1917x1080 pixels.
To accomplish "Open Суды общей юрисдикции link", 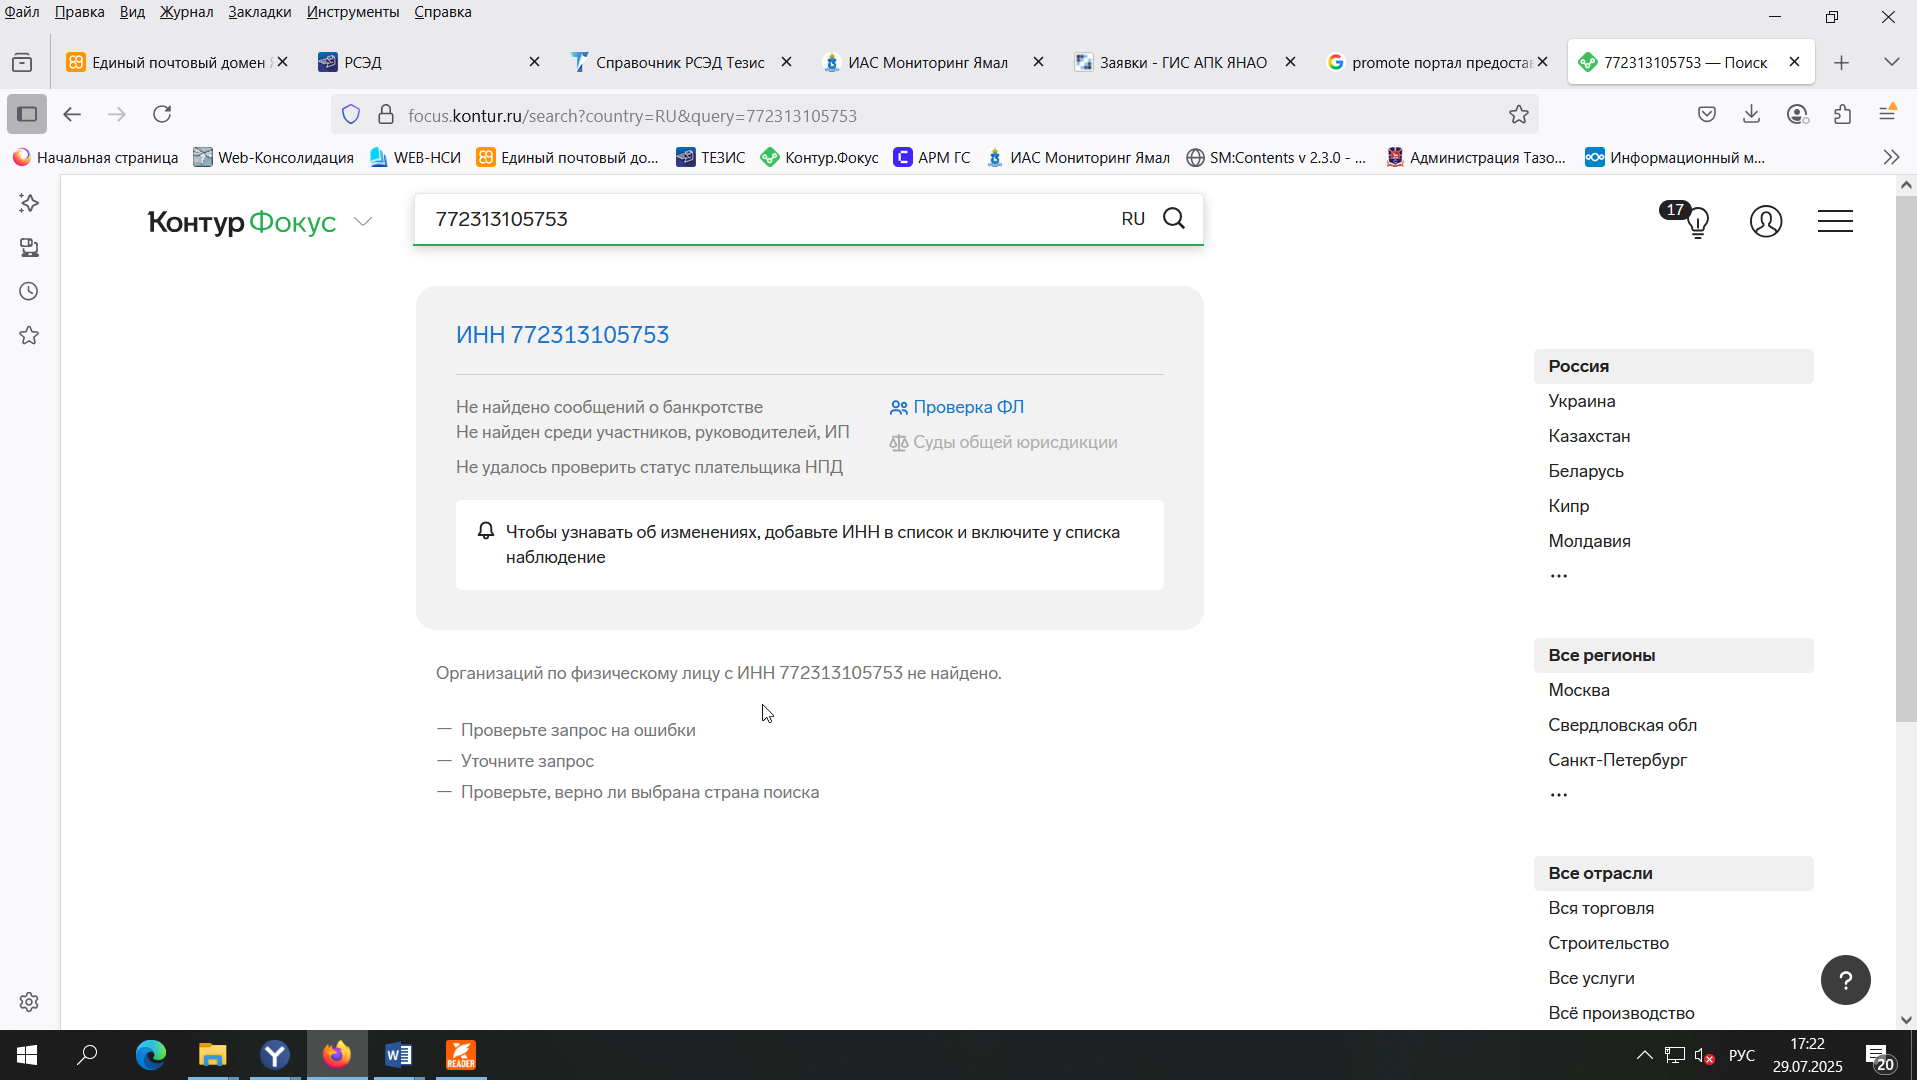I will pyautogui.click(x=1004, y=442).
